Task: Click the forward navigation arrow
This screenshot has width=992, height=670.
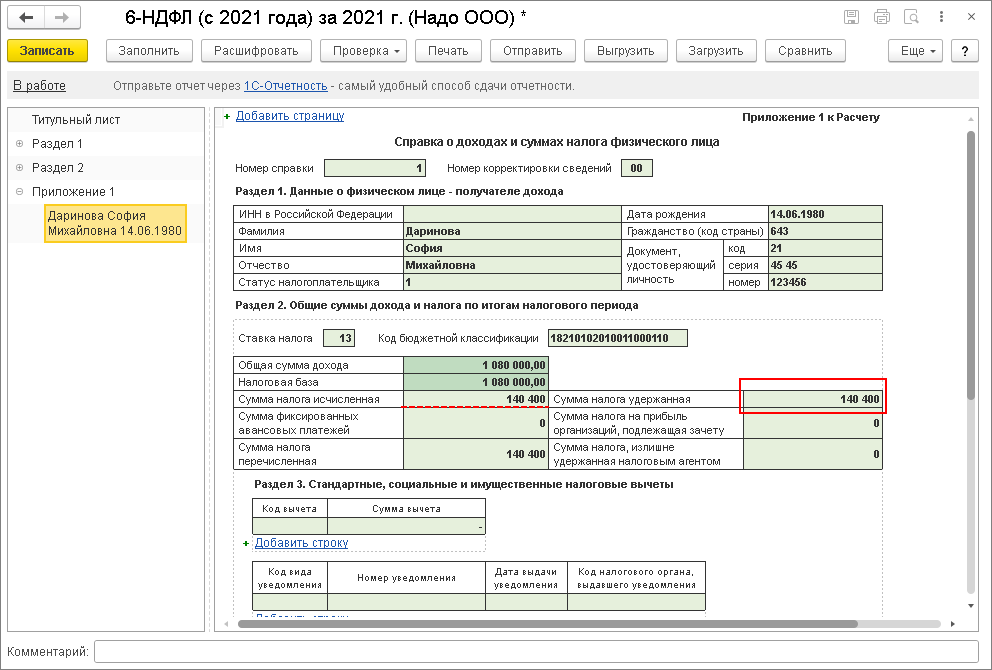Action: pos(61,18)
